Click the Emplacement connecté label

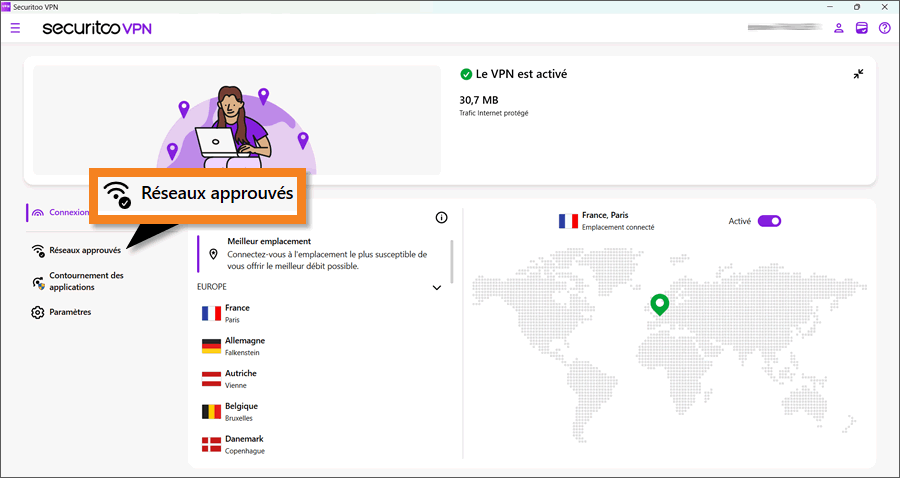[x=618, y=227]
